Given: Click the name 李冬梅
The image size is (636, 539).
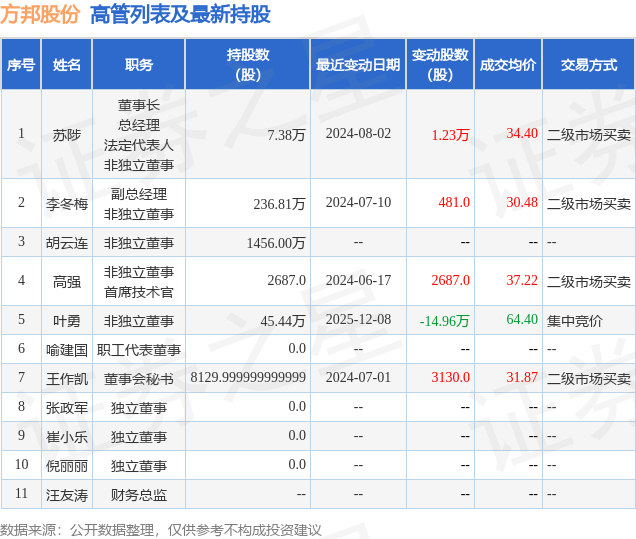Looking at the screenshot, I should [x=67, y=204].
